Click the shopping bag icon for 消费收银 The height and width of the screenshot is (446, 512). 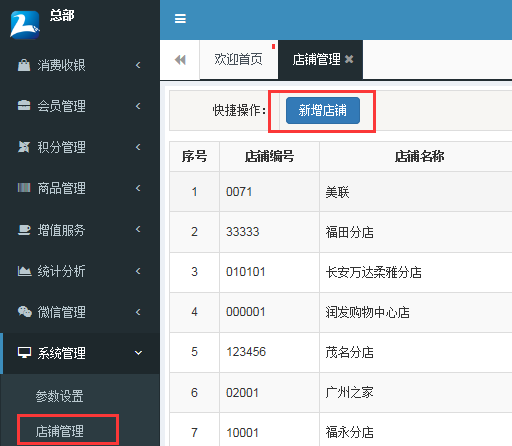(24, 65)
